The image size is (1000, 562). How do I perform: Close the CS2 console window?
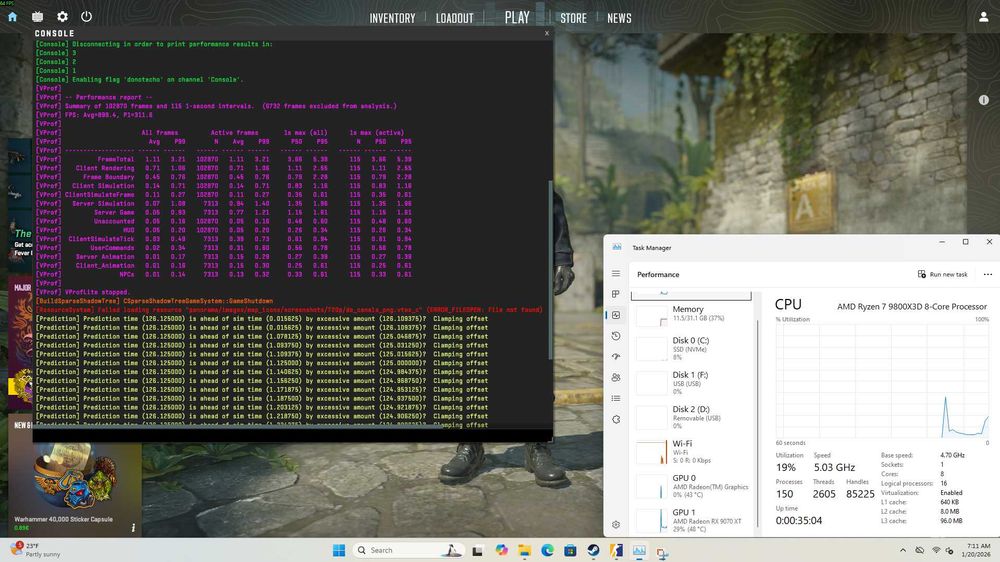coord(547,33)
